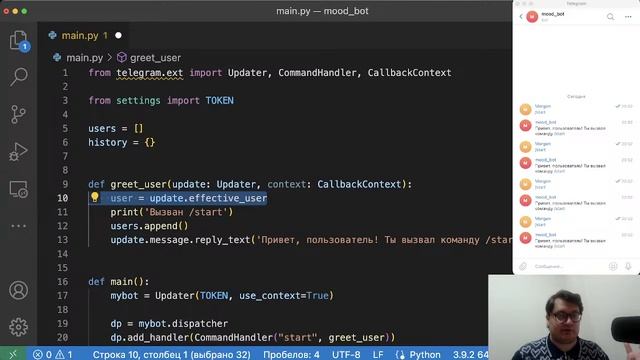Click 'CommandHandler("start"' on line 20
Image resolution: width=640 pixels, height=360 pixels.
(256, 338)
